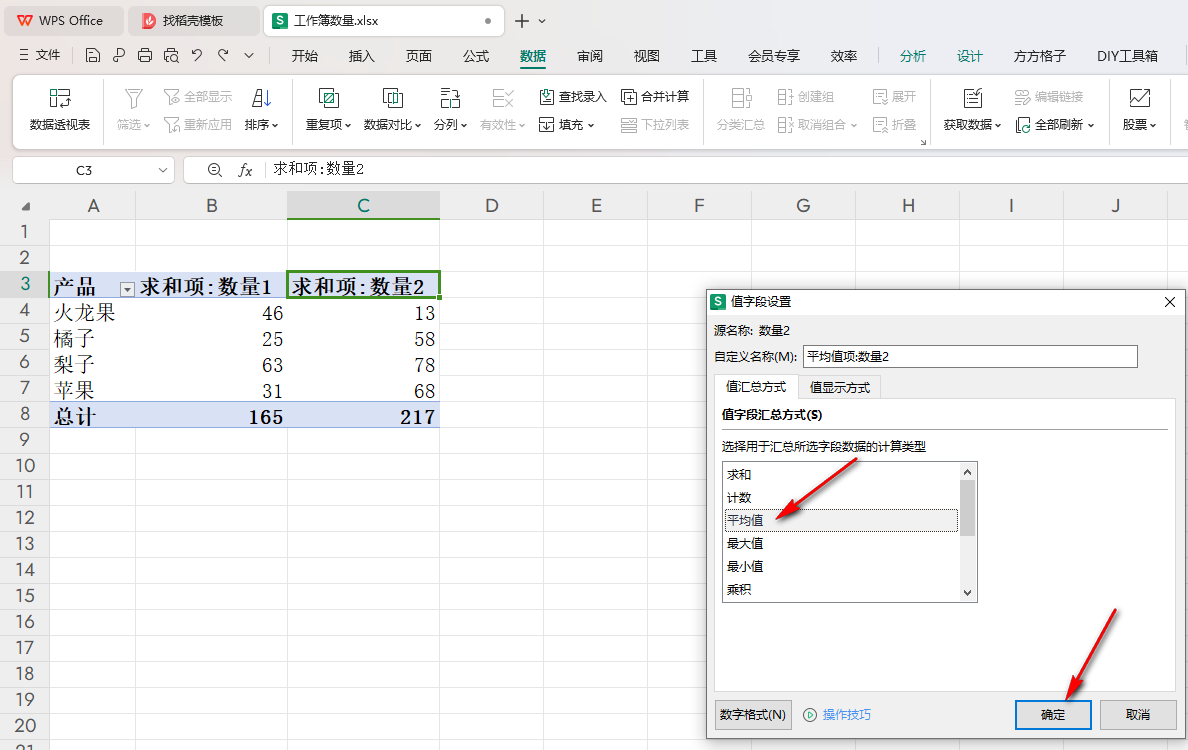Click the new tab plus icon
Screen dimensions: 1188x750
(521, 21)
